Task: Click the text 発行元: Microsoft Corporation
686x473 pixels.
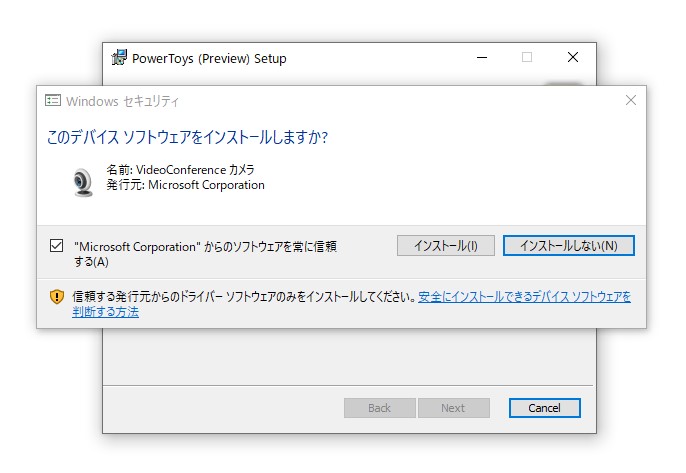Action: 186,185
